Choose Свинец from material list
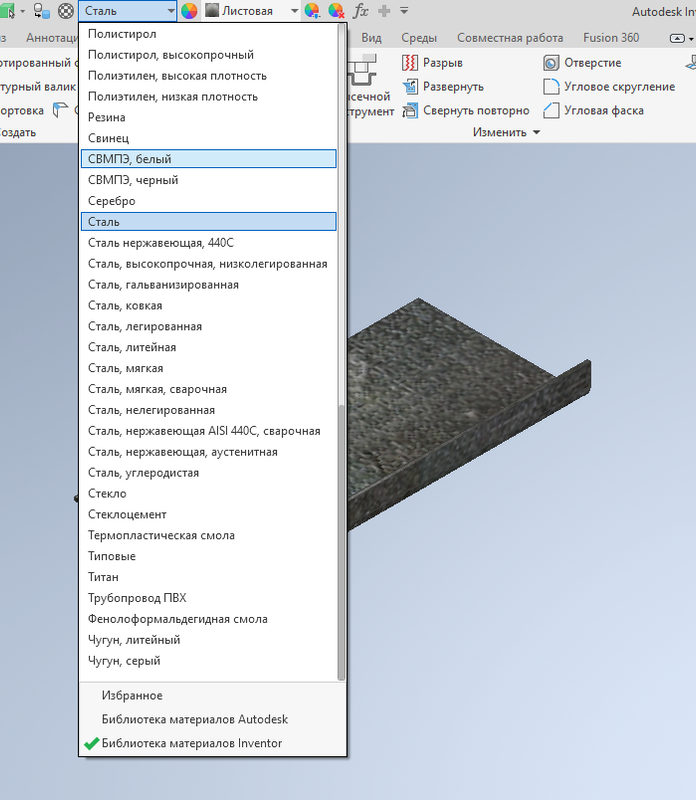This screenshot has height=800, width=696. [x=209, y=138]
